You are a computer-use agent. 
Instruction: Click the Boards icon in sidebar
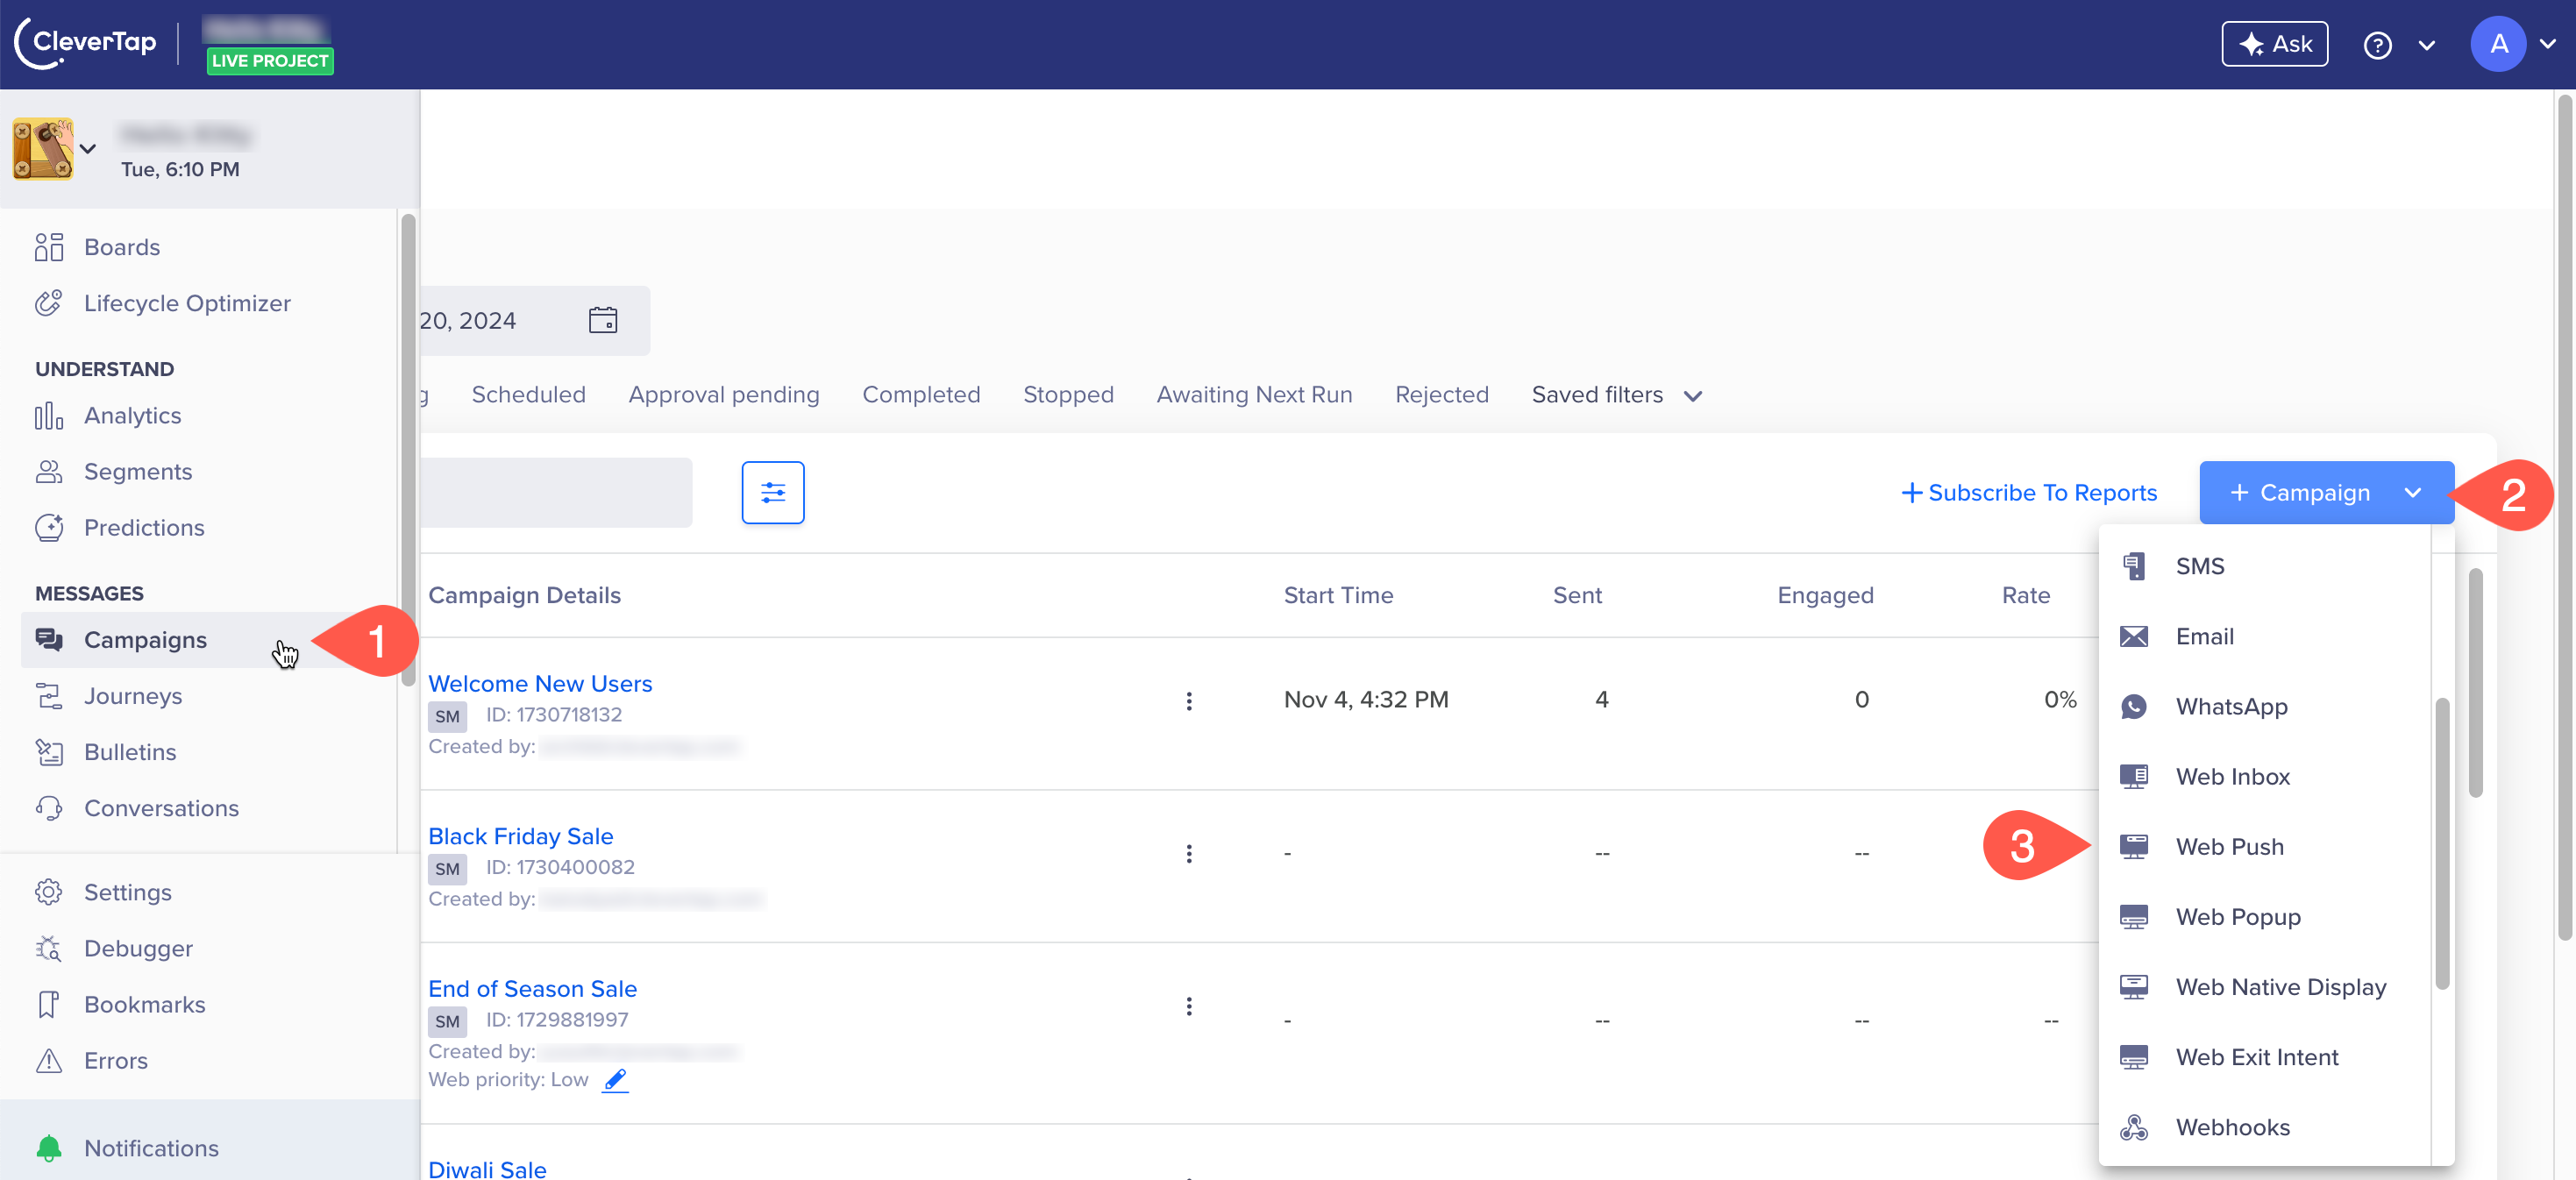pyautogui.click(x=47, y=246)
